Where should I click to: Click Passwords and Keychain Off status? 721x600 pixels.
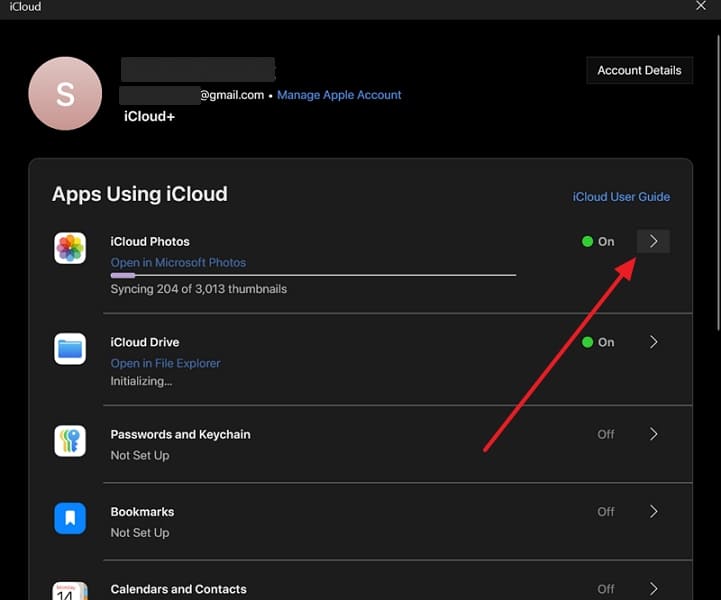pyautogui.click(x=606, y=434)
